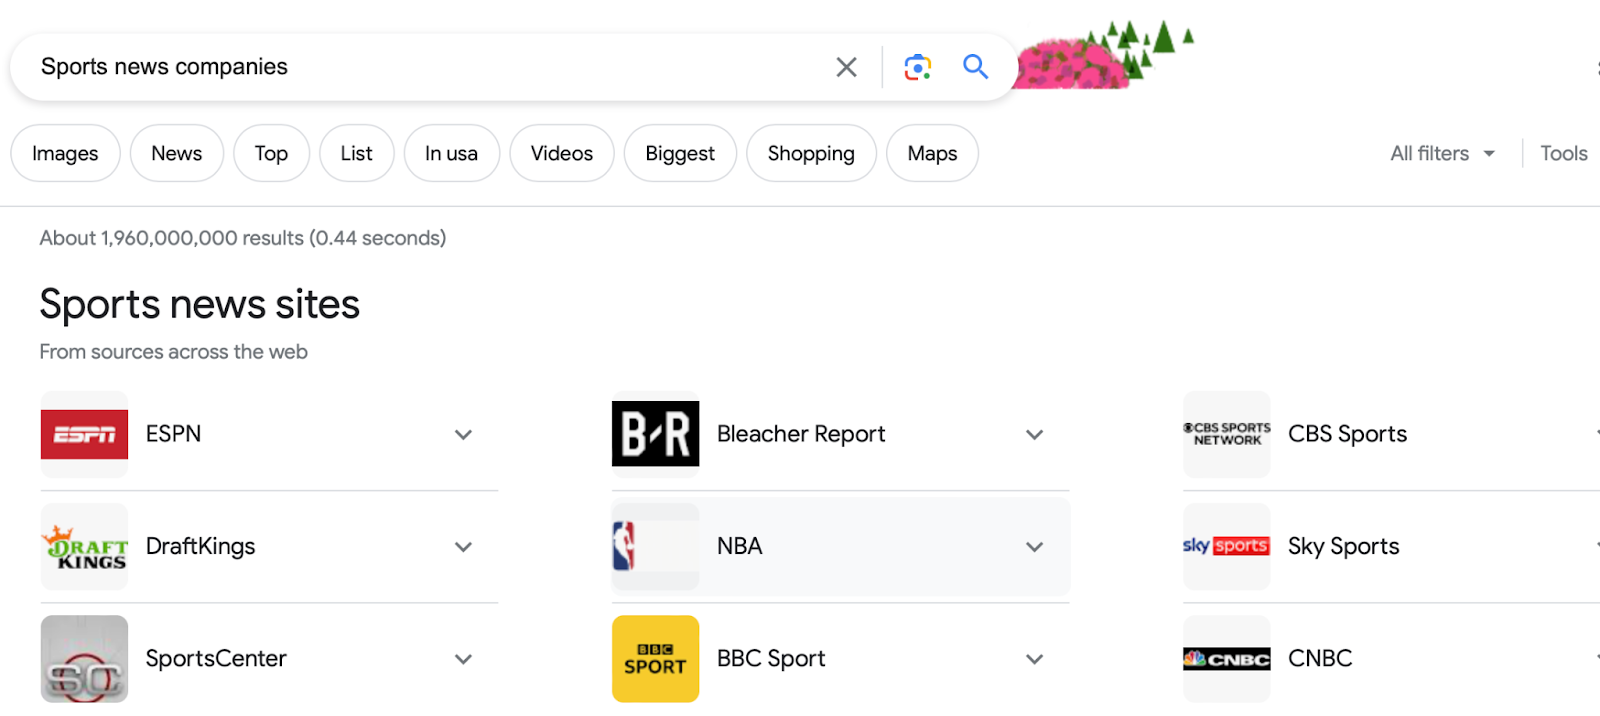Click the About 1,960,000,000 results text
The width and height of the screenshot is (1600, 716).
[x=242, y=238]
